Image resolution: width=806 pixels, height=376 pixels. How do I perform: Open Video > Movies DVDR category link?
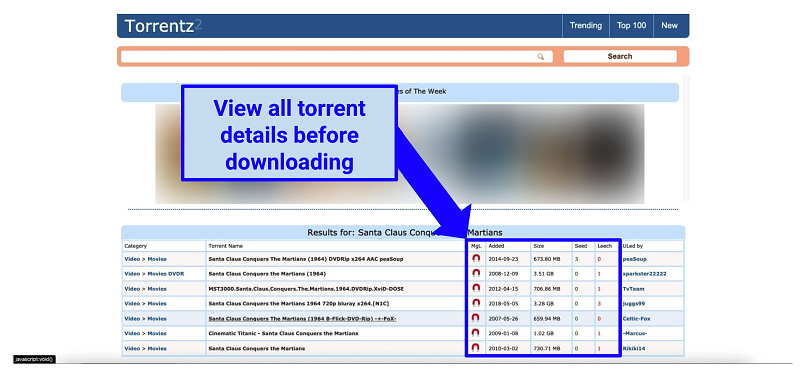[154, 274]
